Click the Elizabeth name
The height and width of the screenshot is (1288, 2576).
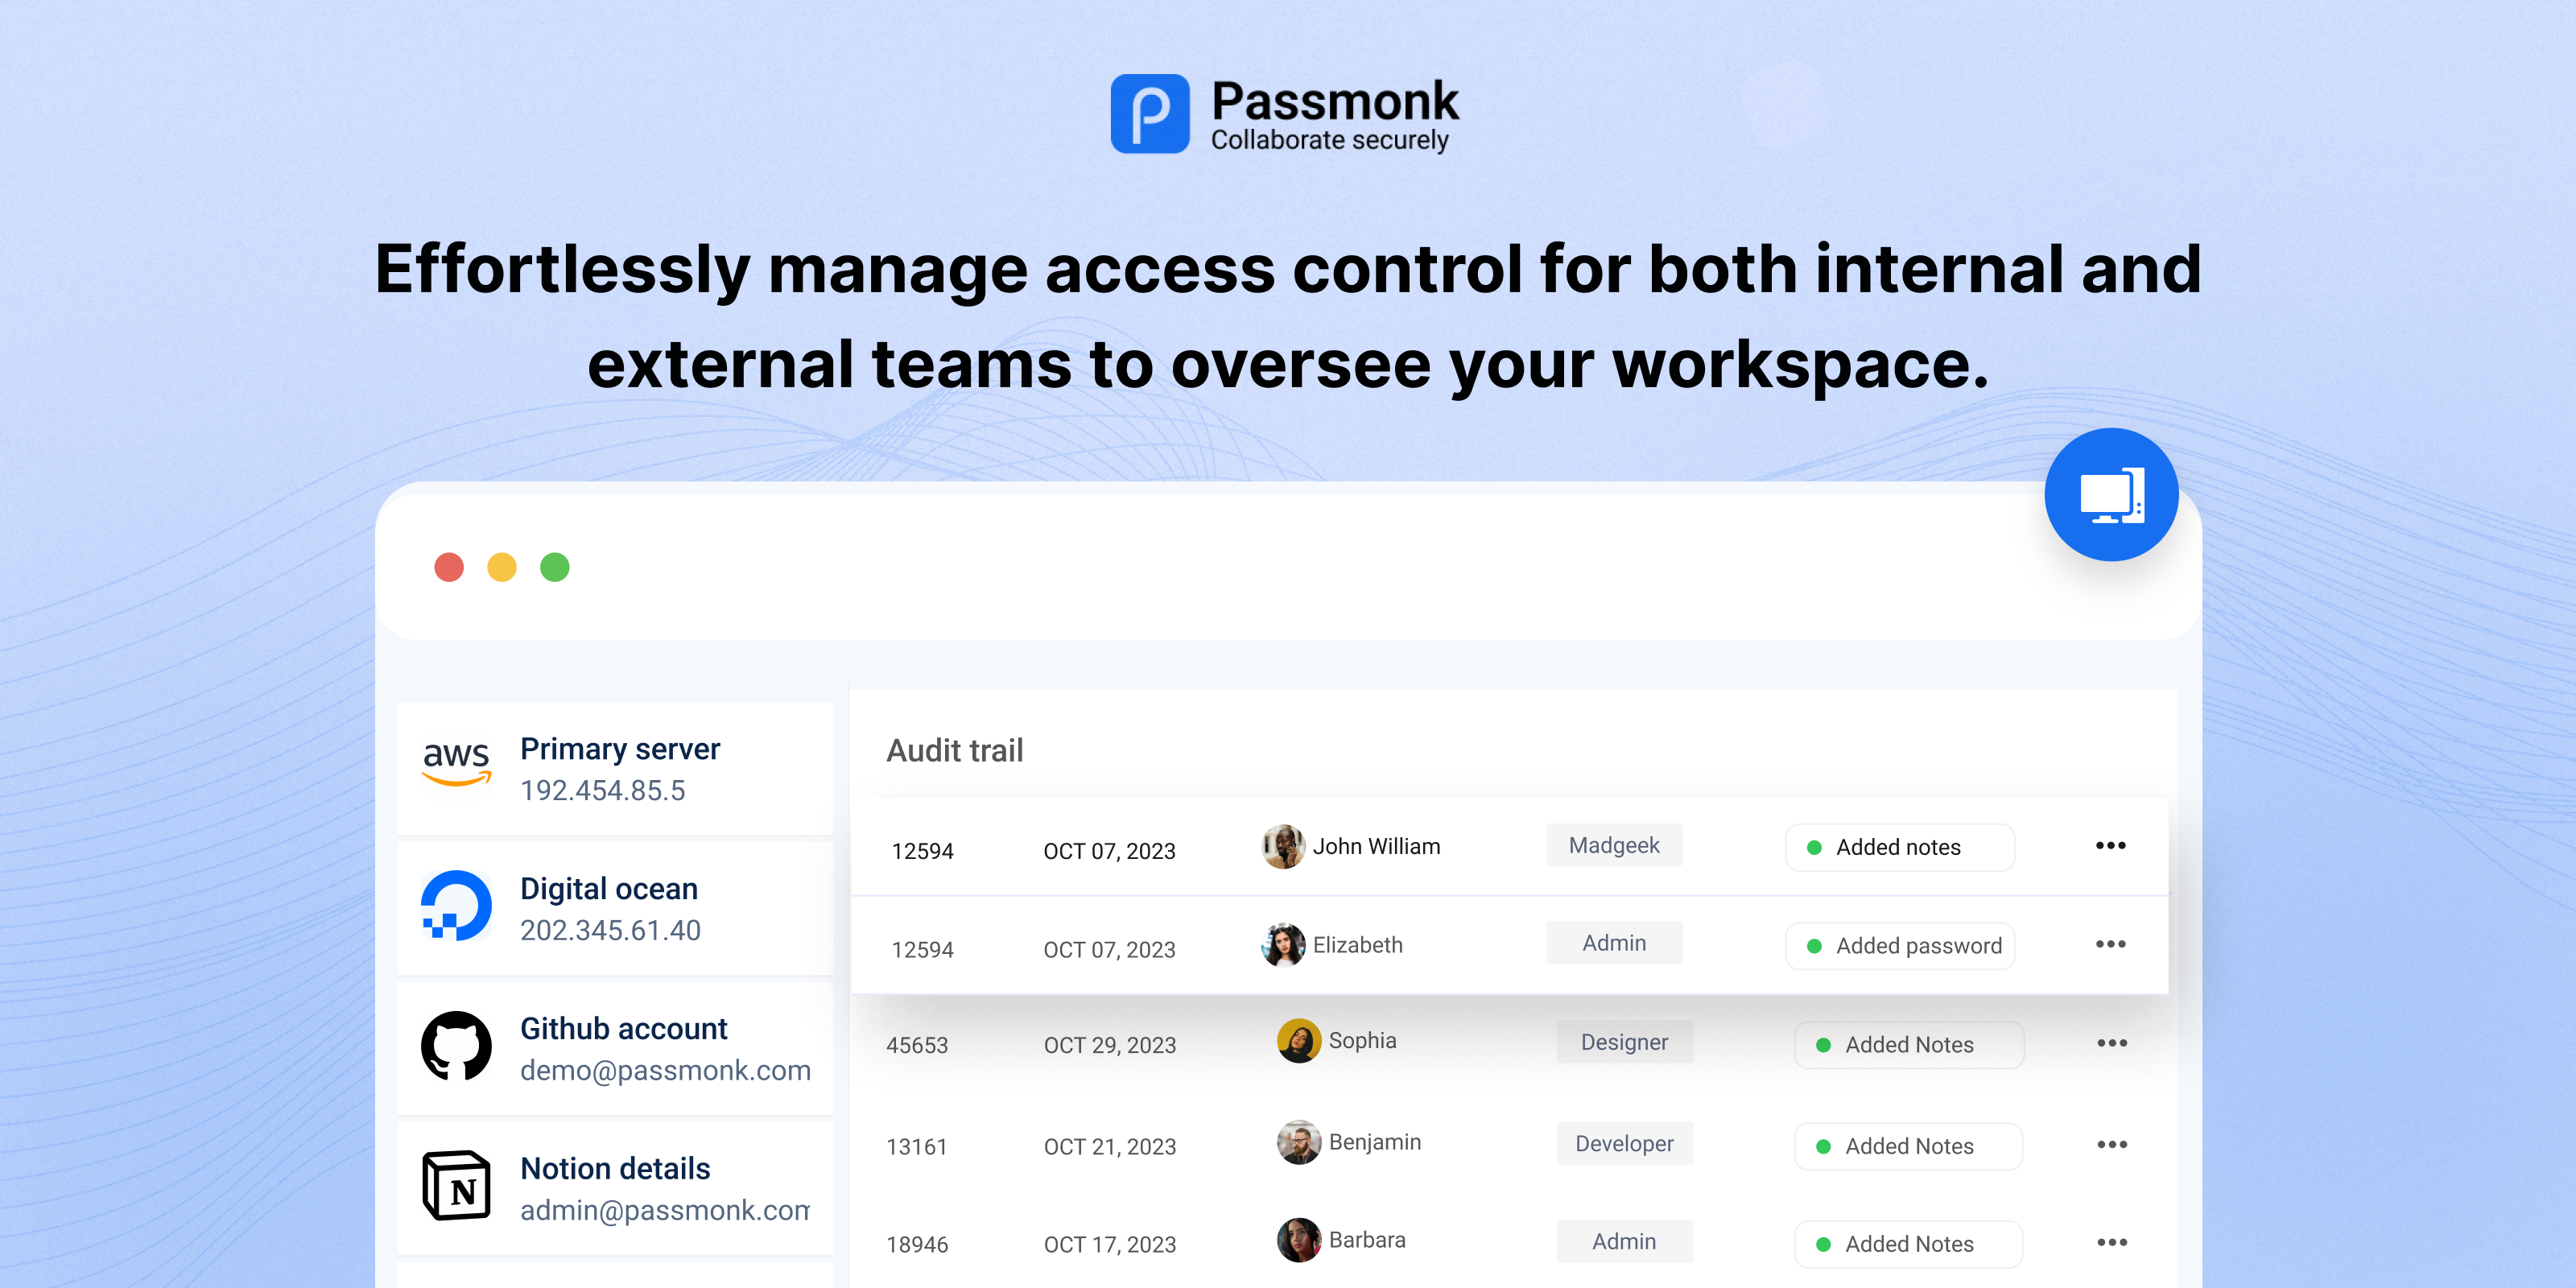pos(1358,945)
